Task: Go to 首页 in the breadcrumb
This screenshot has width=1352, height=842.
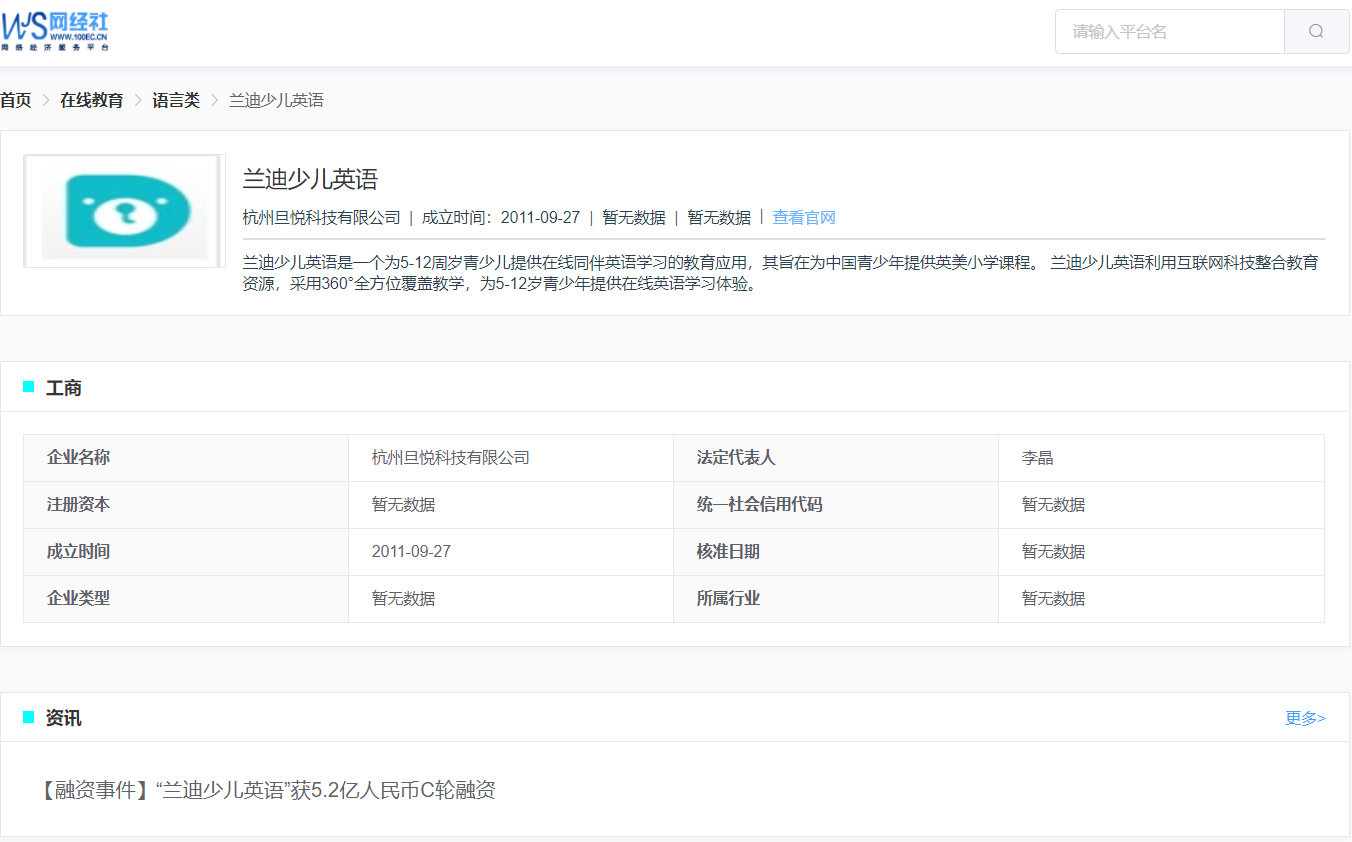Action: coord(16,100)
